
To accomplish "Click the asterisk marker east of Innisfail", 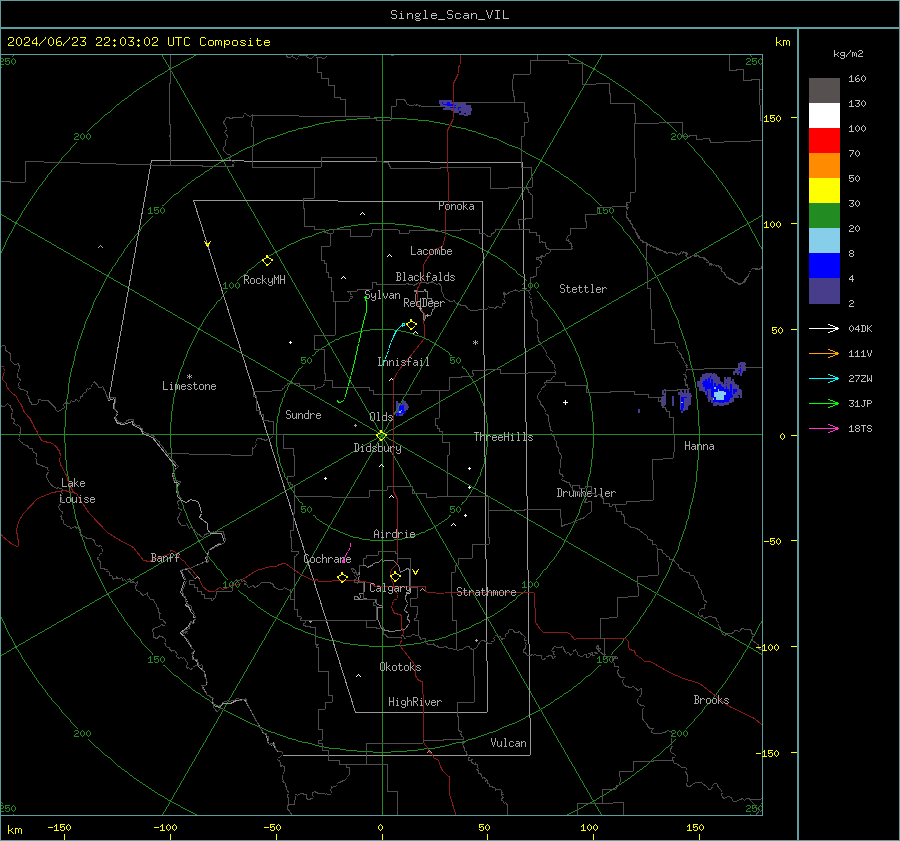I will (x=475, y=343).
